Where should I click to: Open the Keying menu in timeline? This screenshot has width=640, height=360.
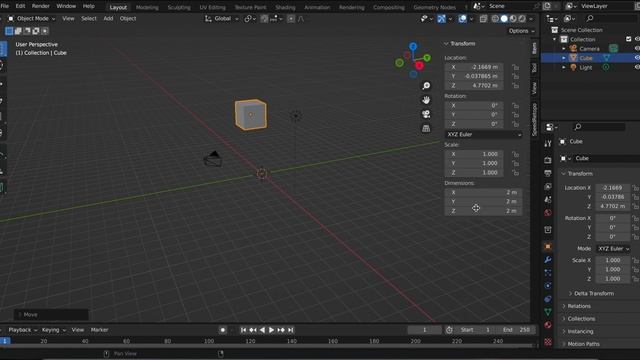[x=53, y=330]
